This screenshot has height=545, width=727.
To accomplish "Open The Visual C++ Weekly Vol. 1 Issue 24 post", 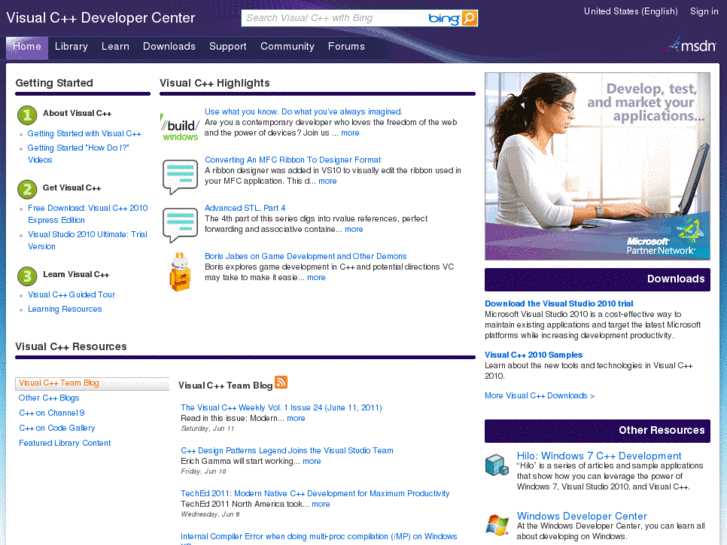I will [281, 408].
